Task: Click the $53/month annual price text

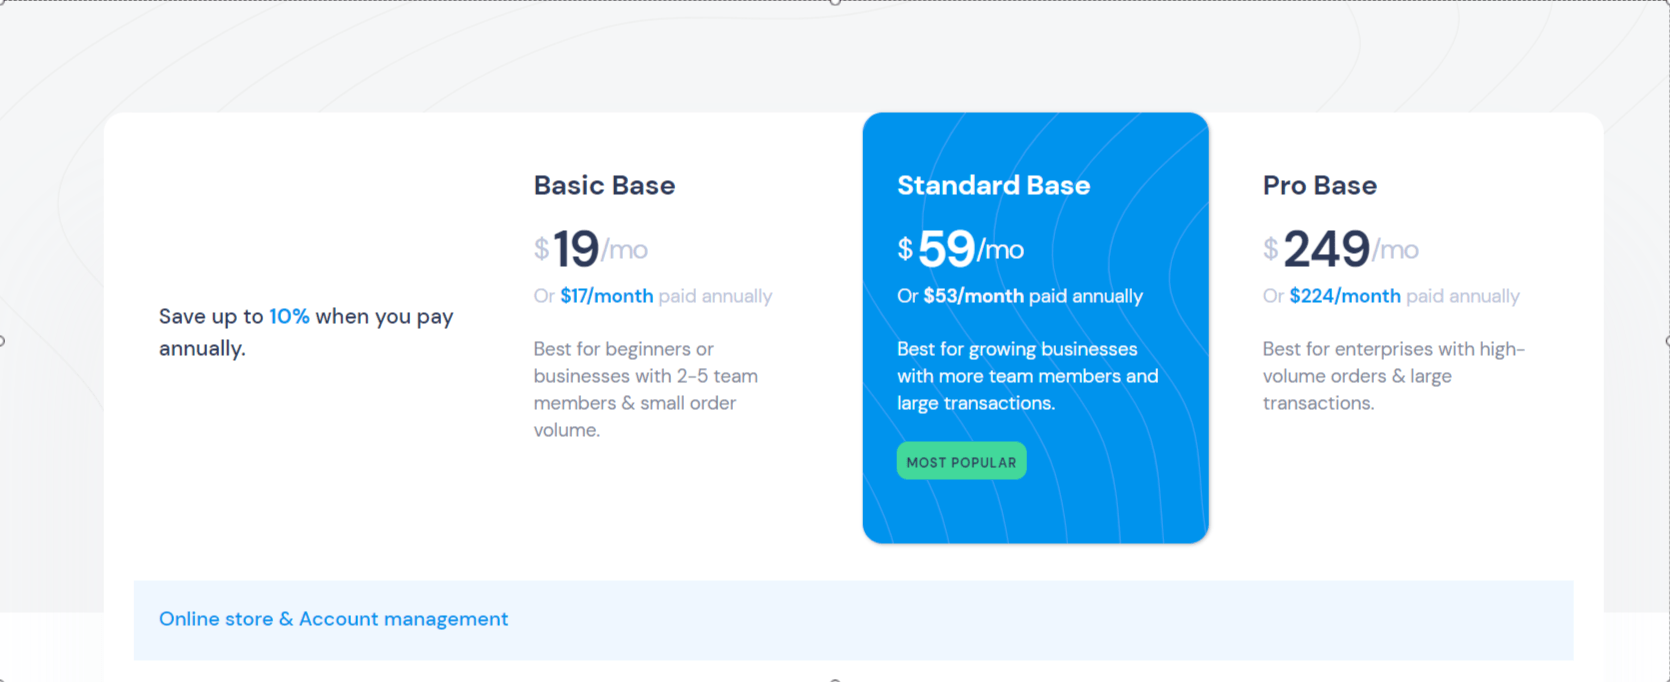Action: pyautogui.click(x=973, y=296)
